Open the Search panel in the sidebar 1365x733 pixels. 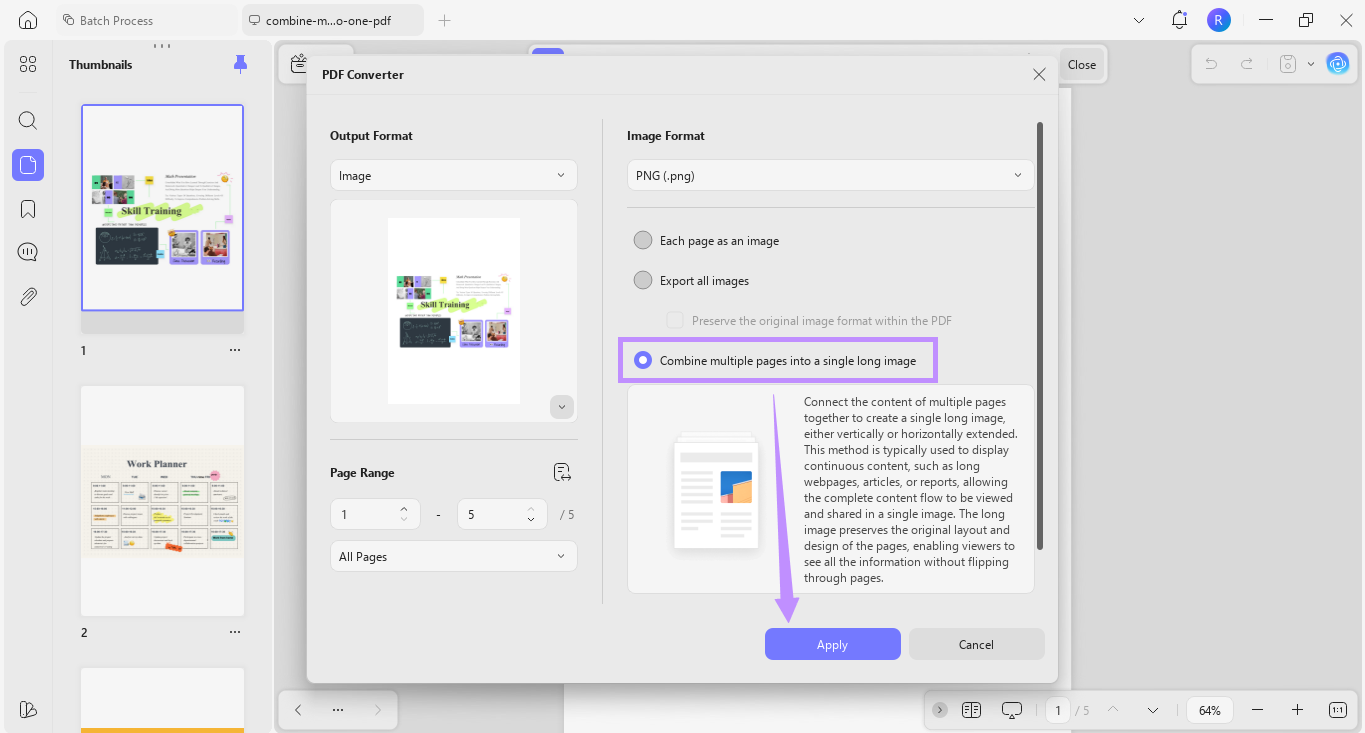click(x=27, y=120)
